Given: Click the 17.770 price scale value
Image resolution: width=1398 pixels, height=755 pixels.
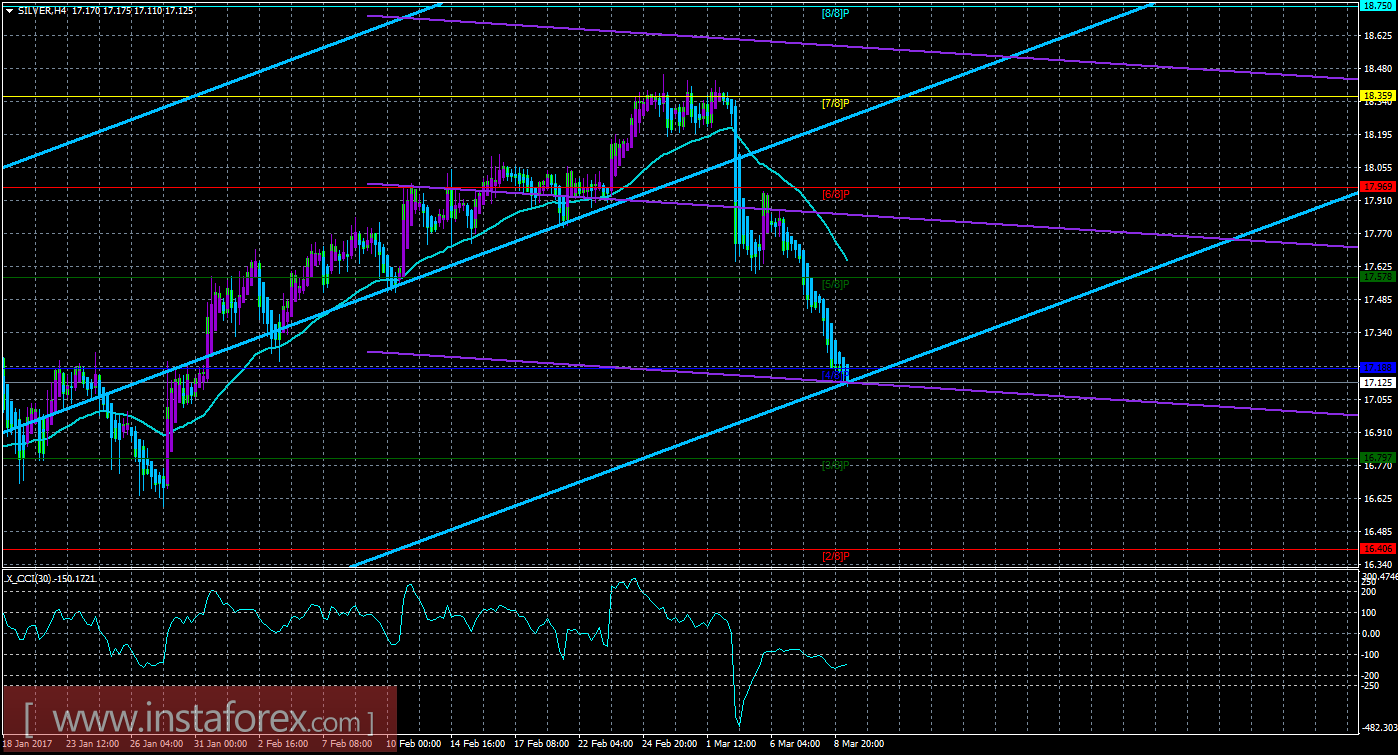Looking at the screenshot, I should pos(1379,234).
